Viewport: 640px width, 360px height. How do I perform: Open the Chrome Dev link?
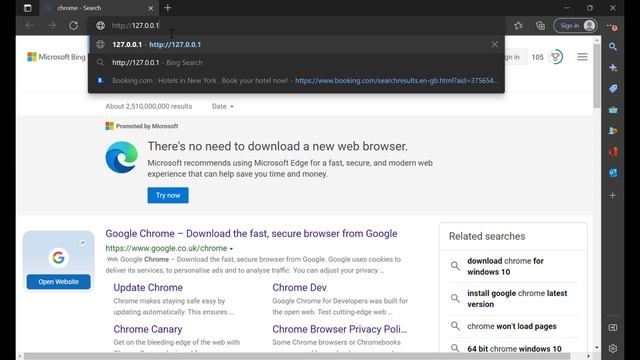click(300, 287)
